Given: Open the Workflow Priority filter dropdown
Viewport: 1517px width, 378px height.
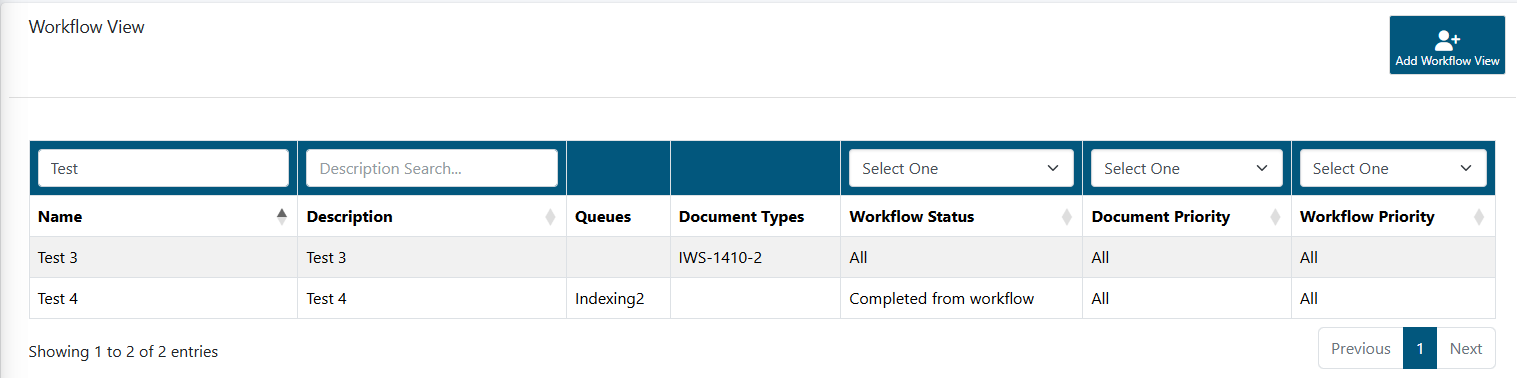Looking at the screenshot, I should click(1393, 168).
